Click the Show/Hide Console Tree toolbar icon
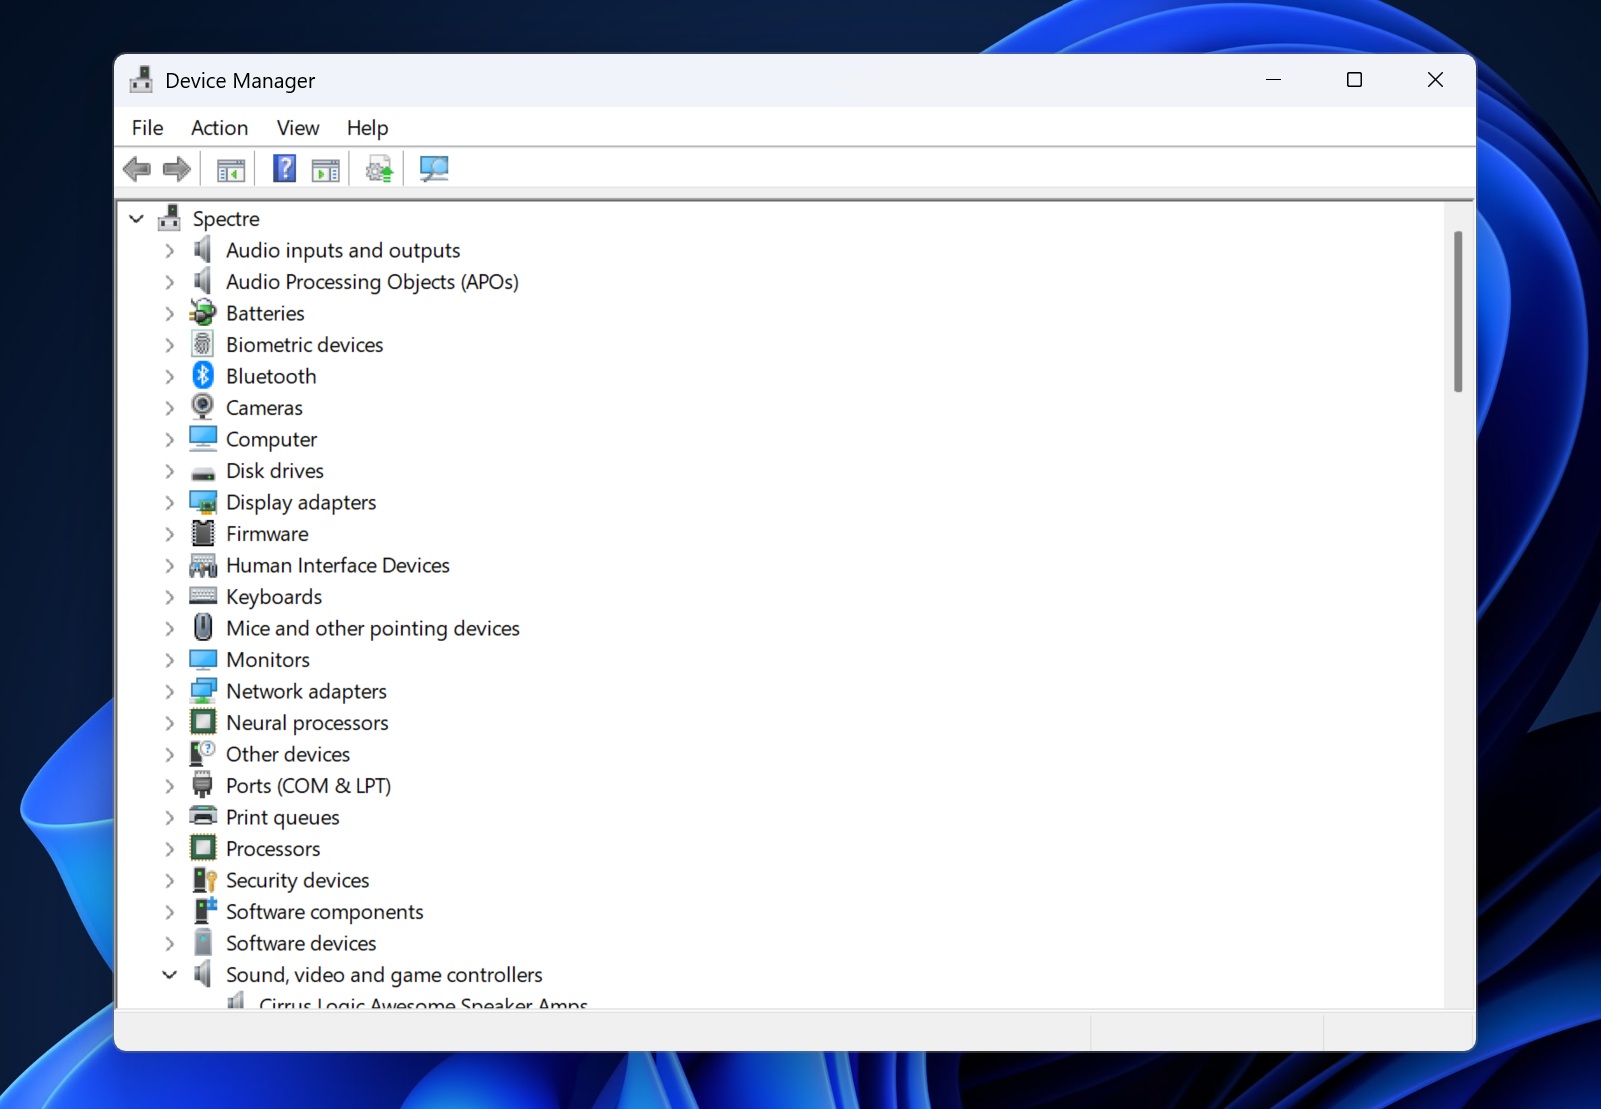Screen dimensions: 1601x1109 (x=231, y=169)
